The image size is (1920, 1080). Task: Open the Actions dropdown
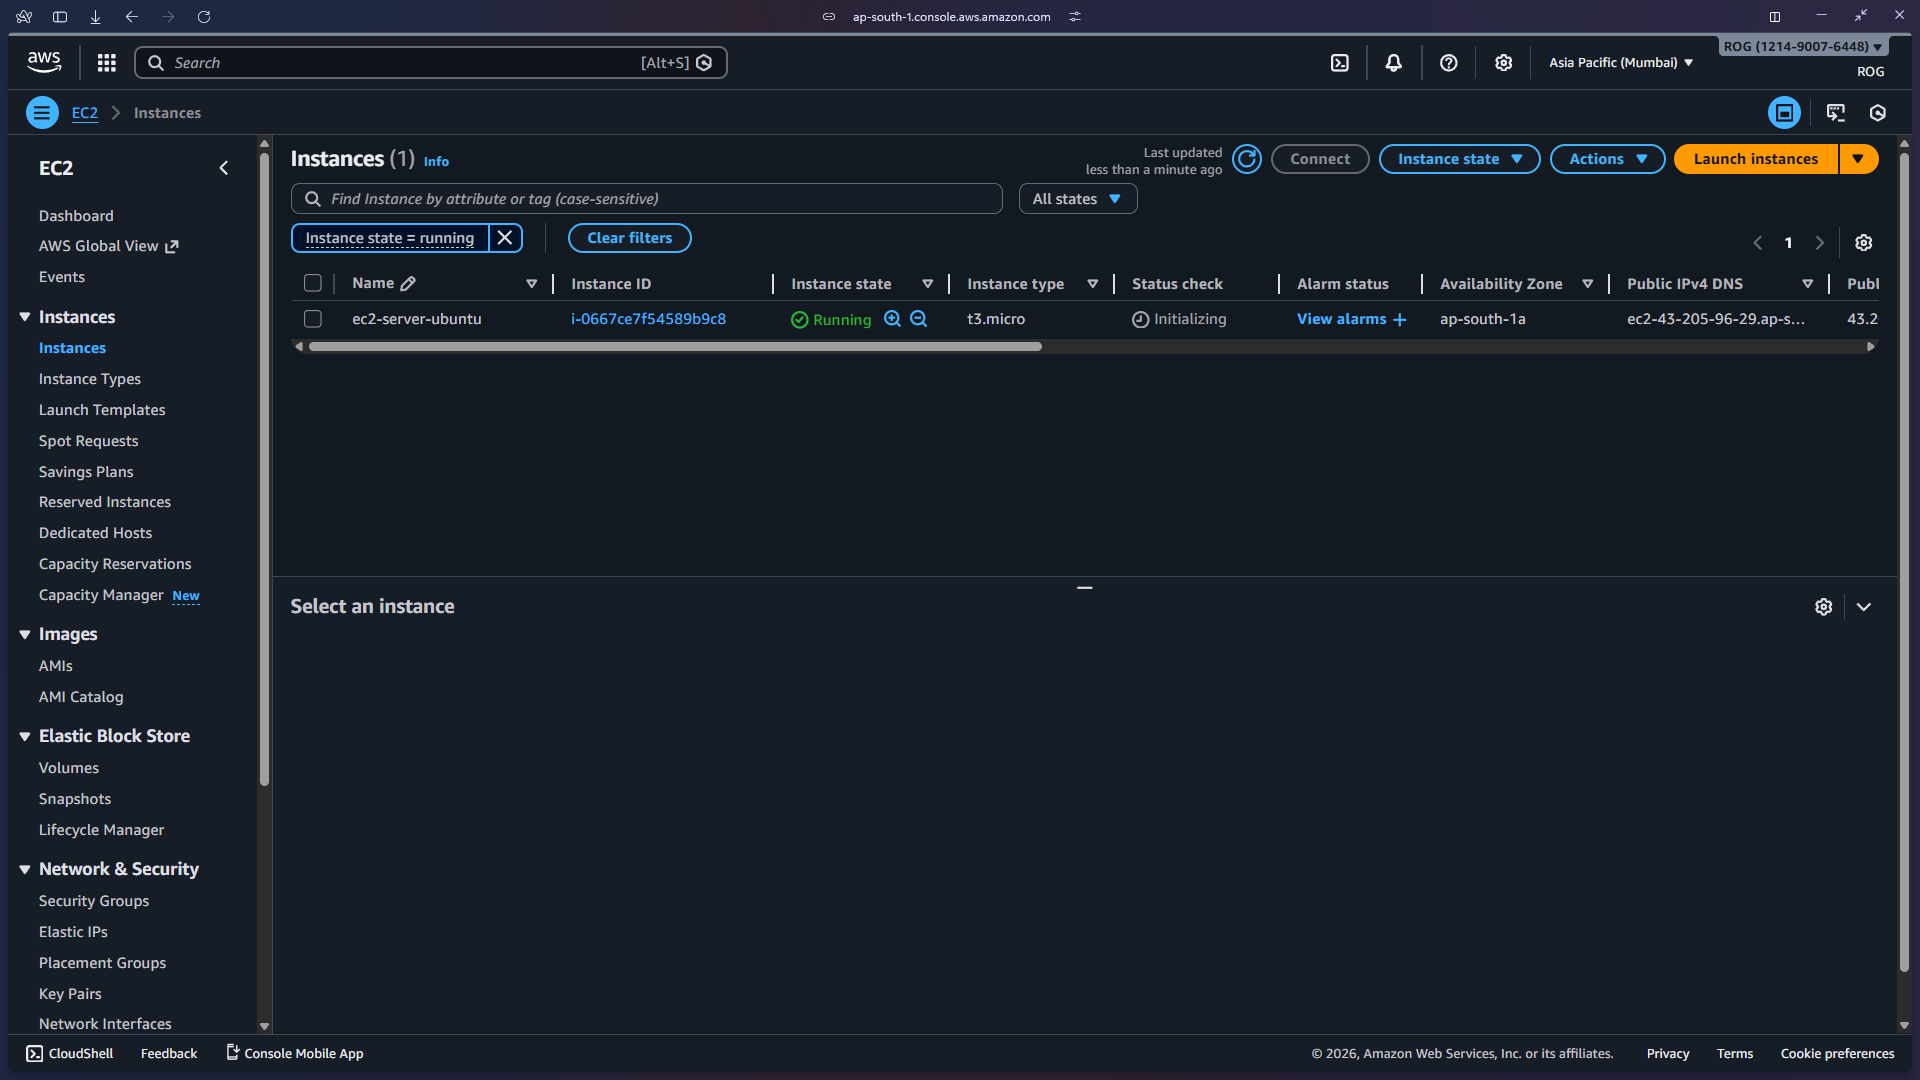coord(1607,158)
